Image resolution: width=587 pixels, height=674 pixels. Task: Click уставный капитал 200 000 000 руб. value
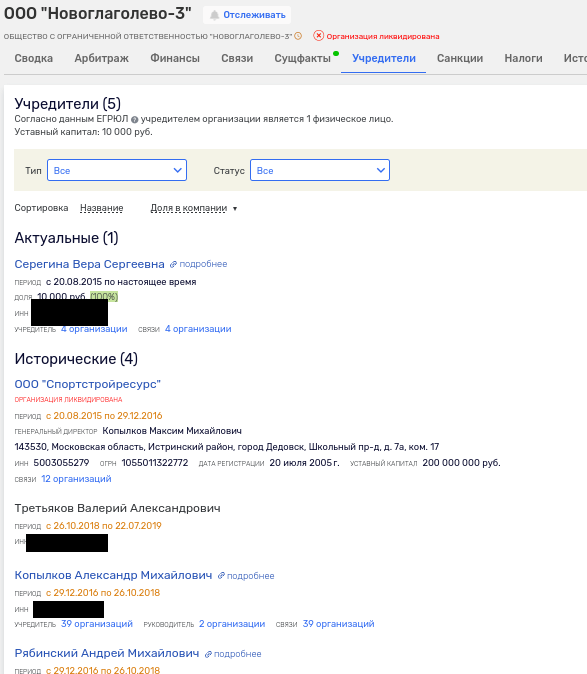pyautogui.click(x=462, y=463)
